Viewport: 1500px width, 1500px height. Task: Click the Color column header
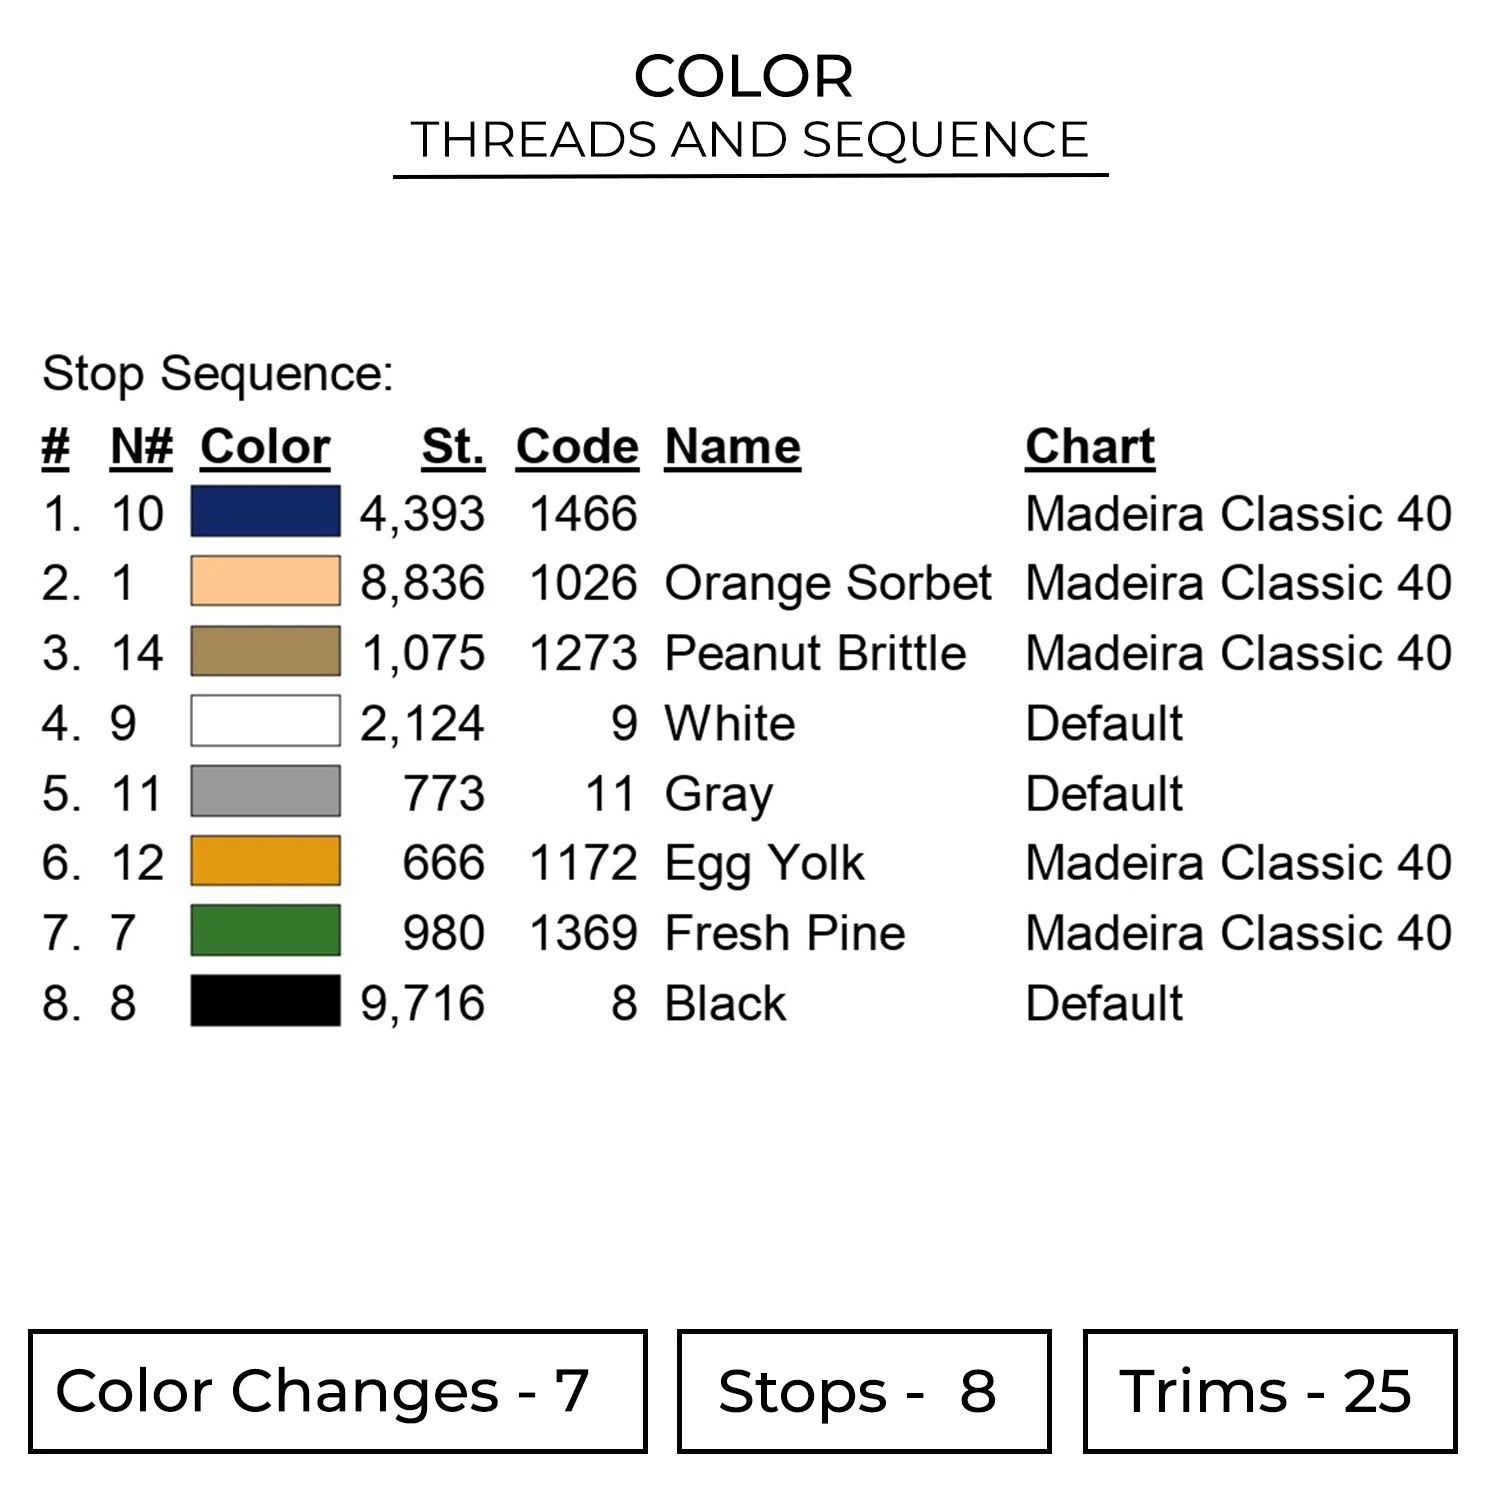[265, 446]
